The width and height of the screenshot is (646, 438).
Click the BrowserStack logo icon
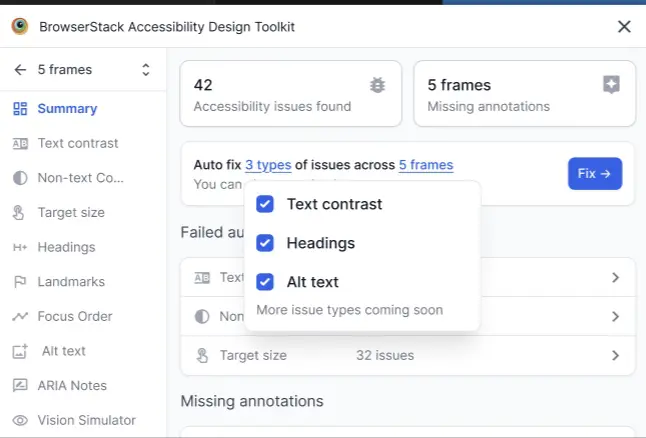pyautogui.click(x=20, y=26)
